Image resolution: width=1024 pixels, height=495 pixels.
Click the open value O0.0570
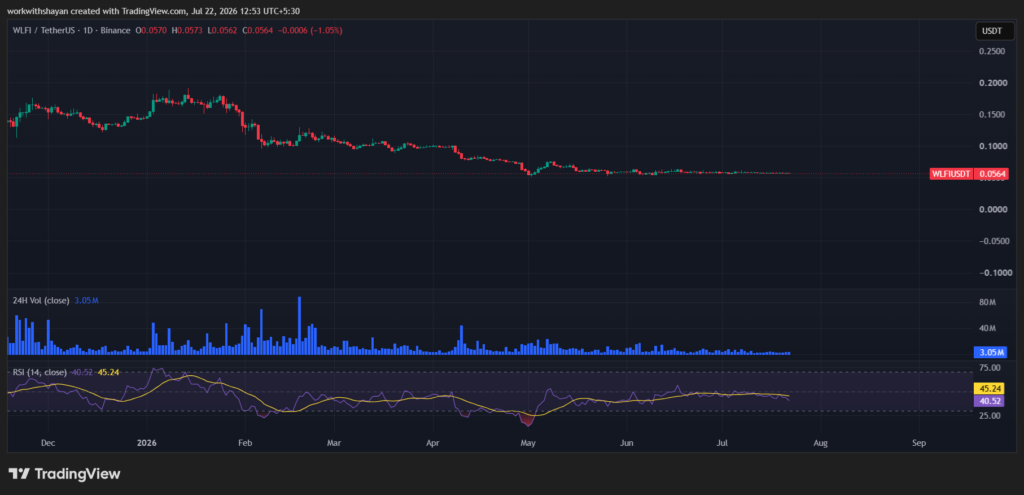(x=149, y=31)
